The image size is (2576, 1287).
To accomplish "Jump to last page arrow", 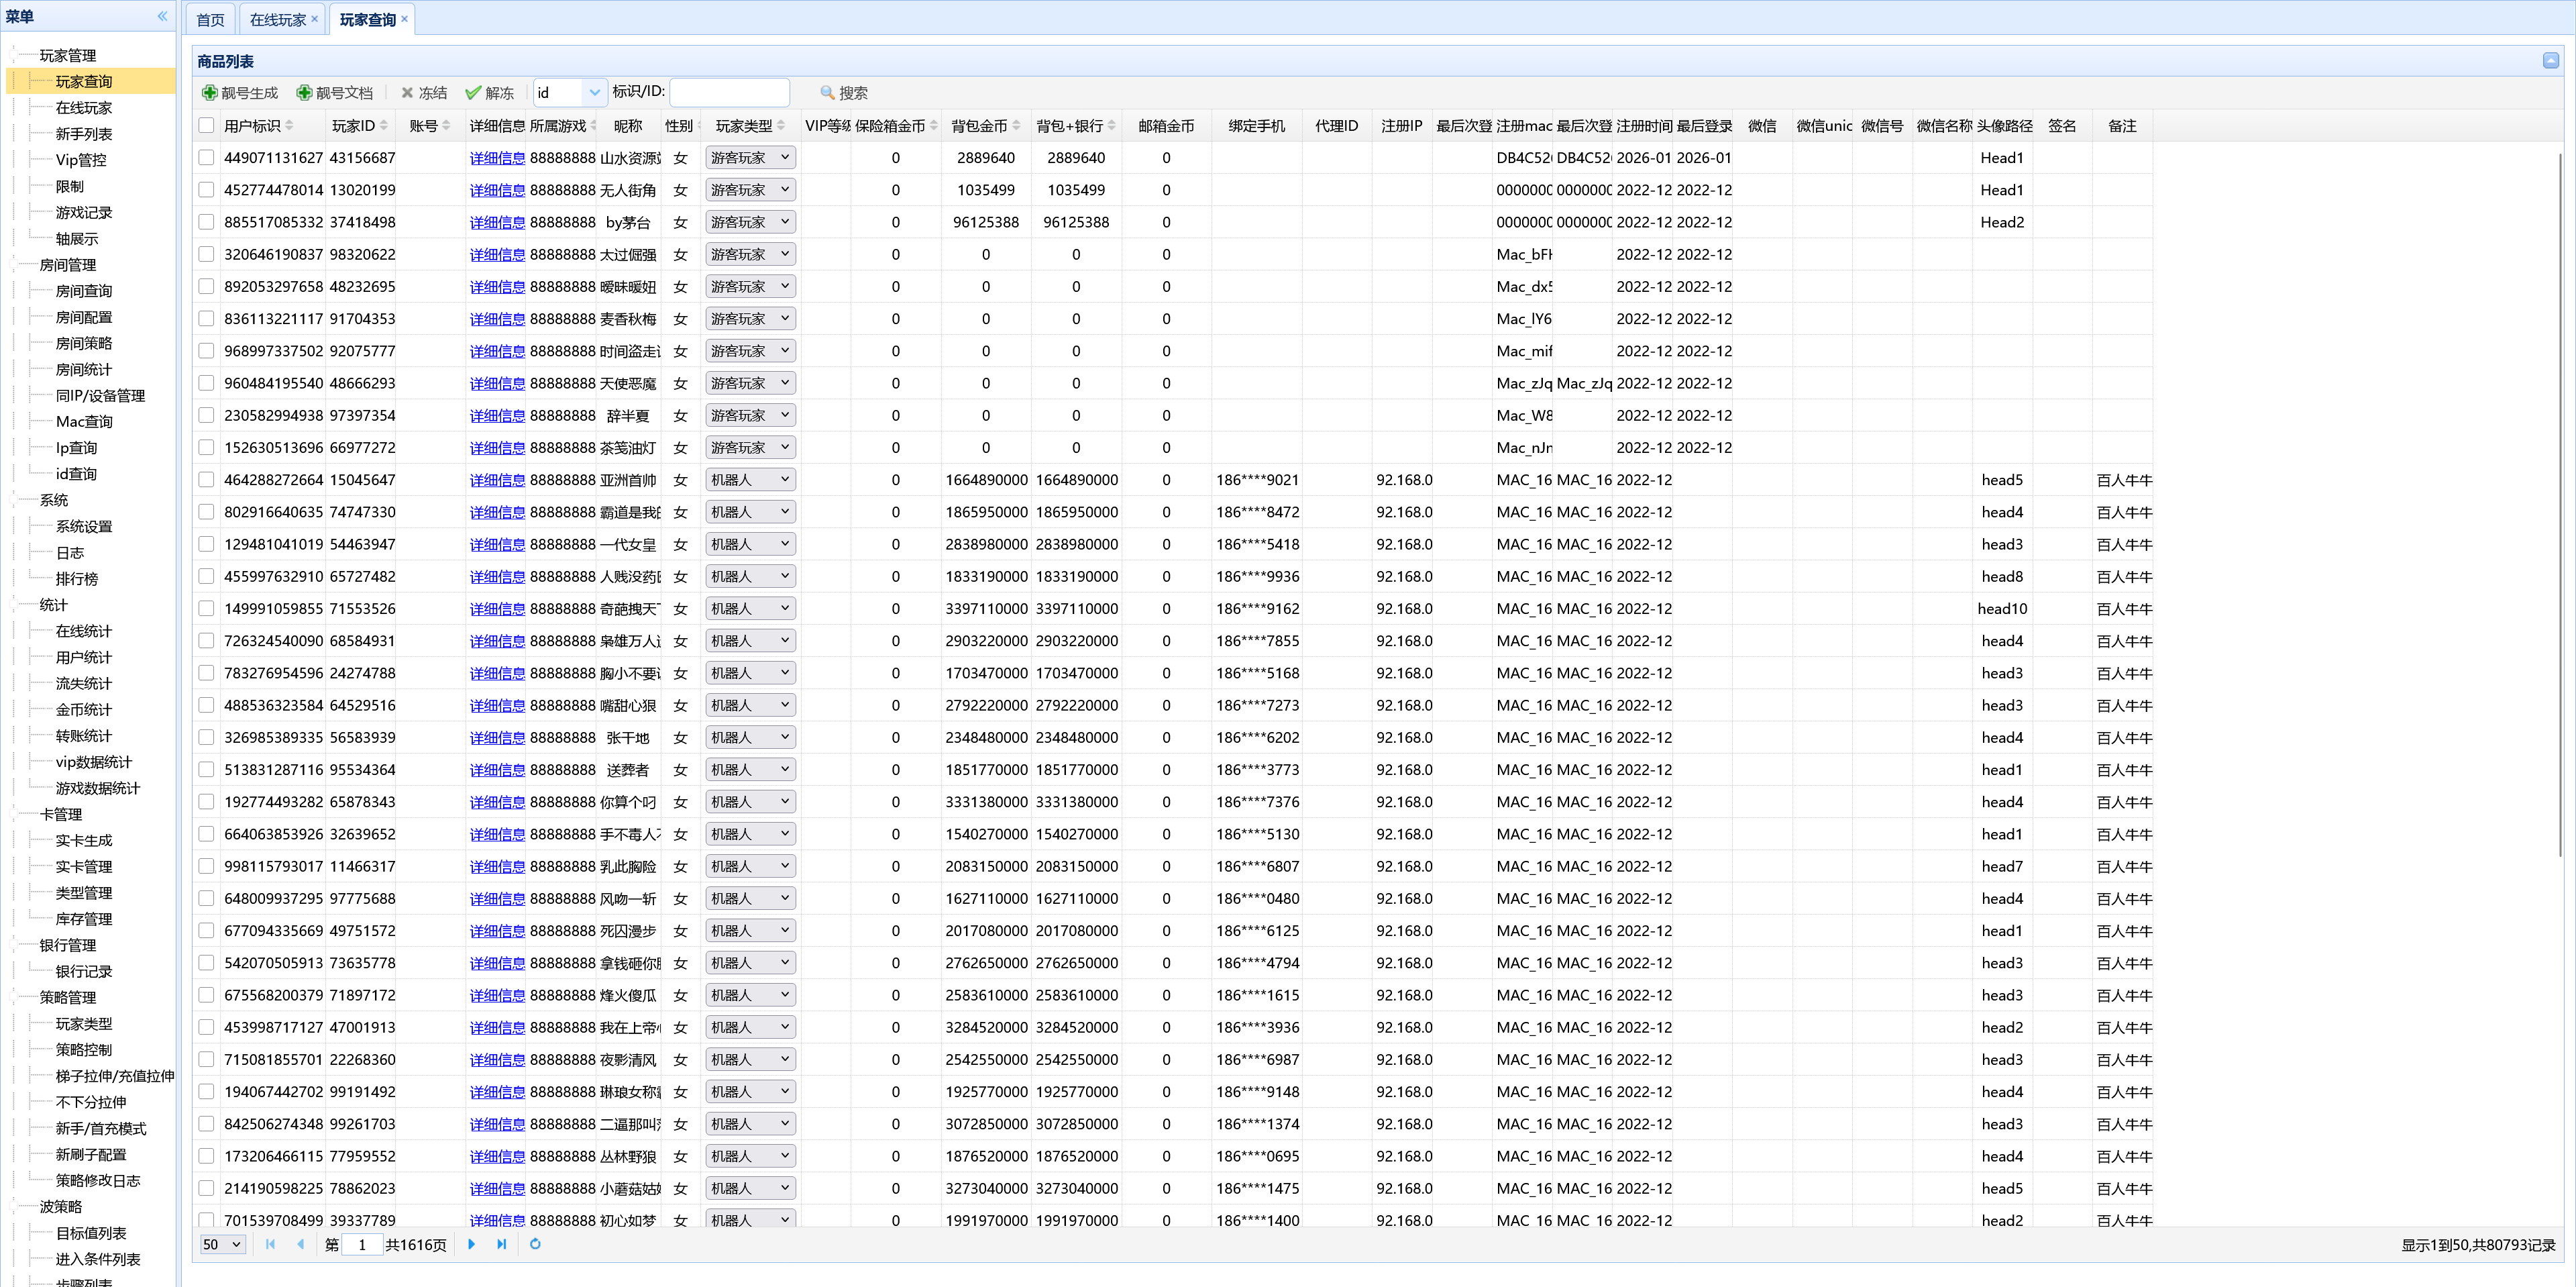I will pyautogui.click(x=502, y=1244).
